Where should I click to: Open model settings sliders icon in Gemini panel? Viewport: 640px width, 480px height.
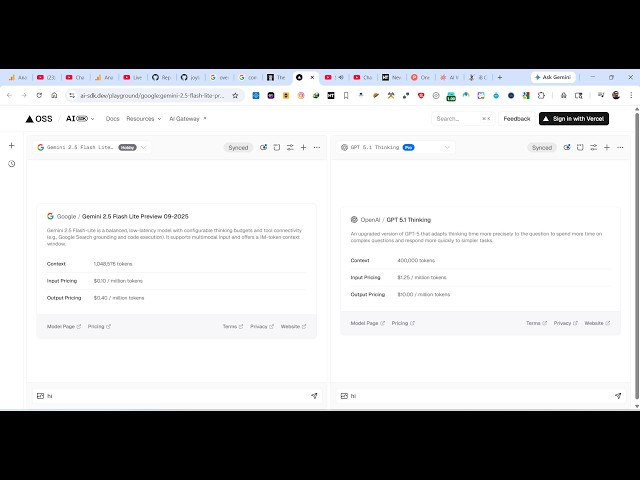290,147
